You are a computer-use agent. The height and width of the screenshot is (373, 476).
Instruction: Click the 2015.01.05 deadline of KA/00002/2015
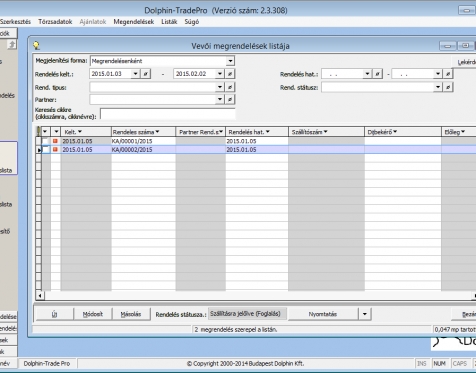click(242, 150)
